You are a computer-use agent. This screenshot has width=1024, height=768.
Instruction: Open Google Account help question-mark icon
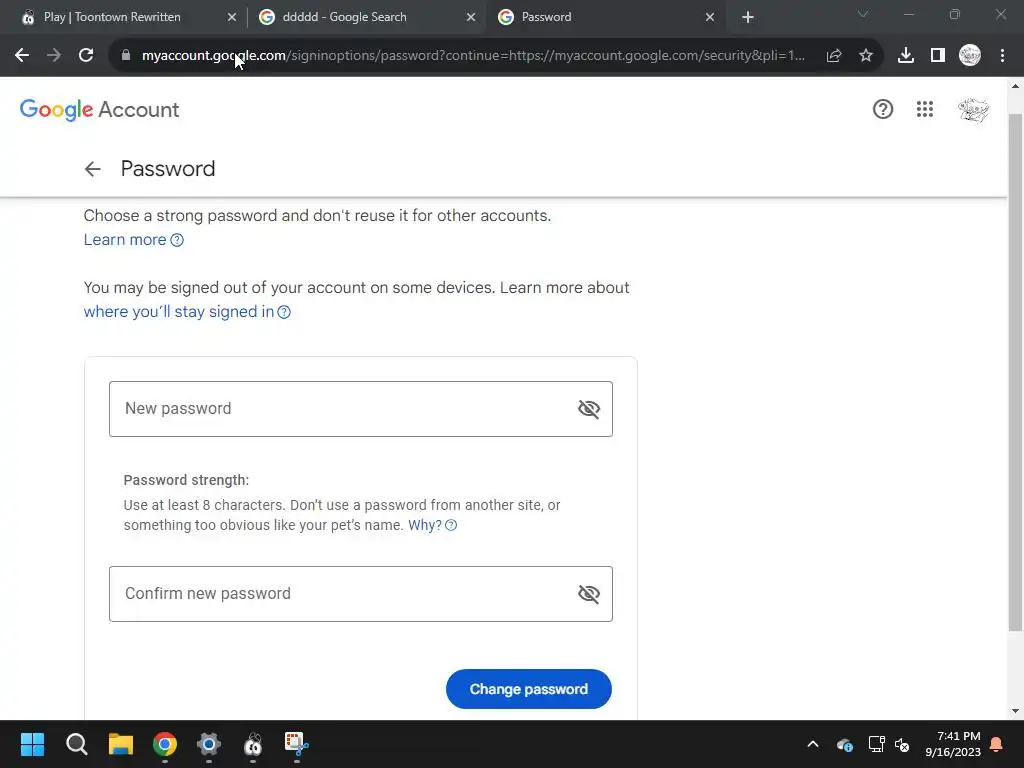tap(882, 109)
